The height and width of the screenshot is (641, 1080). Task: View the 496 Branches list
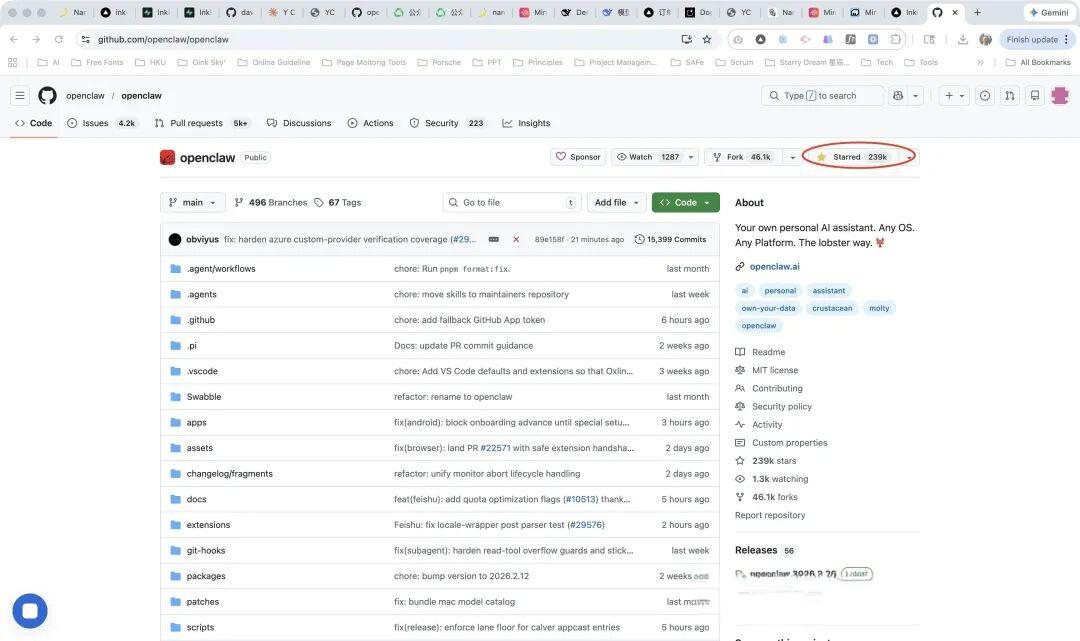271,202
